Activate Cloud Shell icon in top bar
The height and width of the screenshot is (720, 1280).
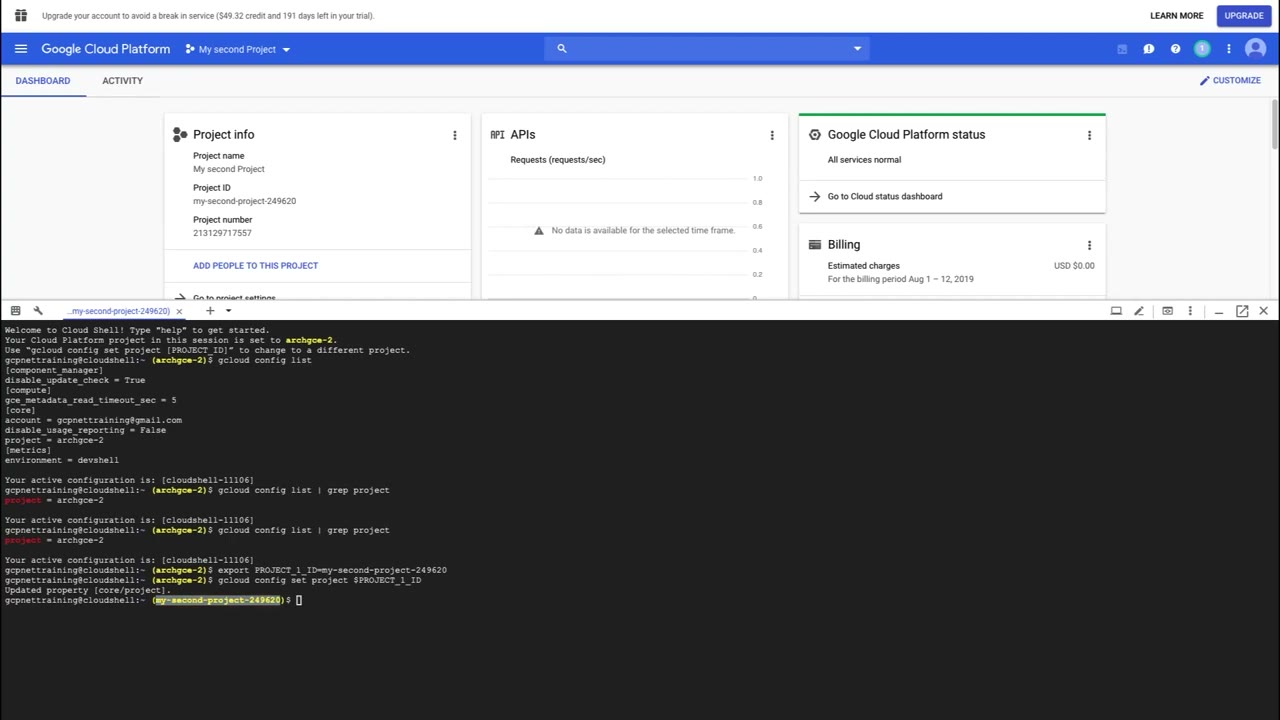(x=1122, y=49)
